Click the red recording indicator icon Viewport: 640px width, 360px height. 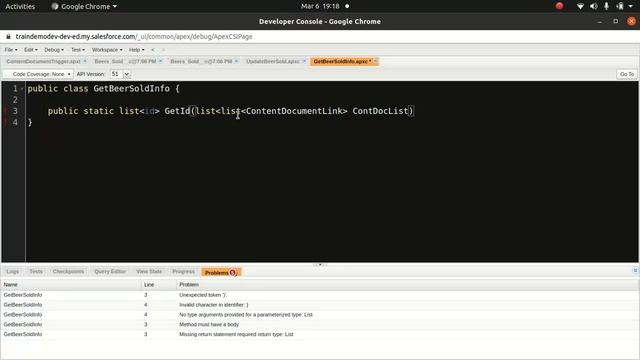point(560,6)
